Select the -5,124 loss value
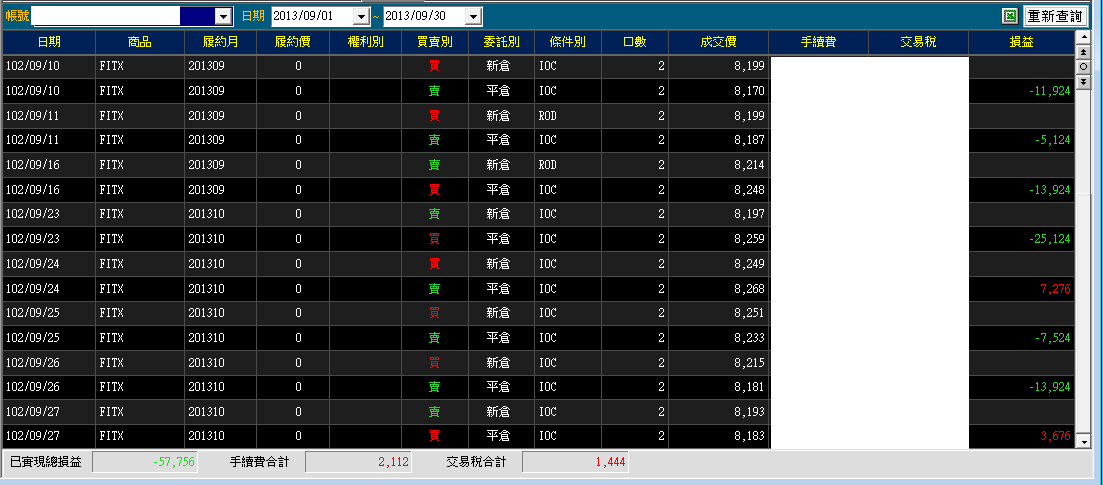1103x485 pixels. click(x=1052, y=140)
